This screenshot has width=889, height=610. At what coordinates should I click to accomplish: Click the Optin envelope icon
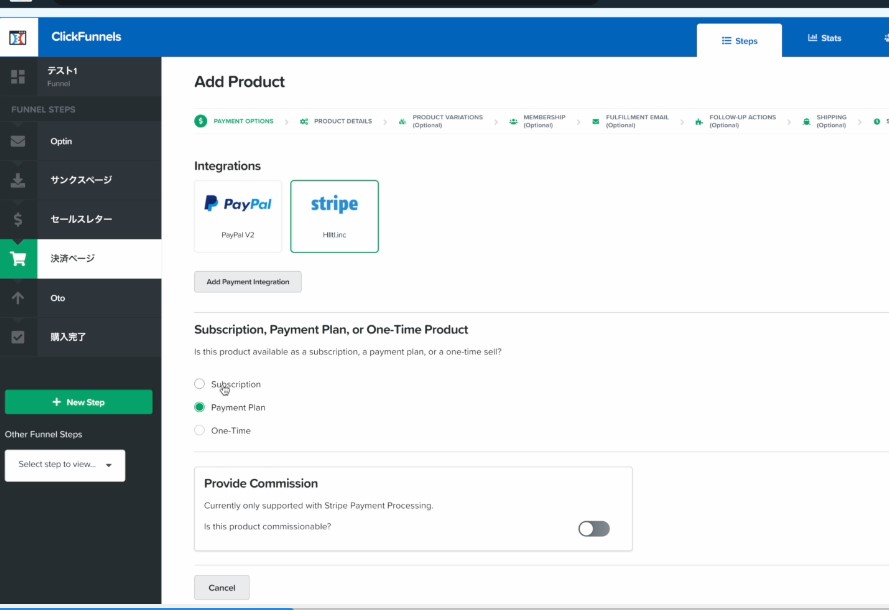coord(18,141)
